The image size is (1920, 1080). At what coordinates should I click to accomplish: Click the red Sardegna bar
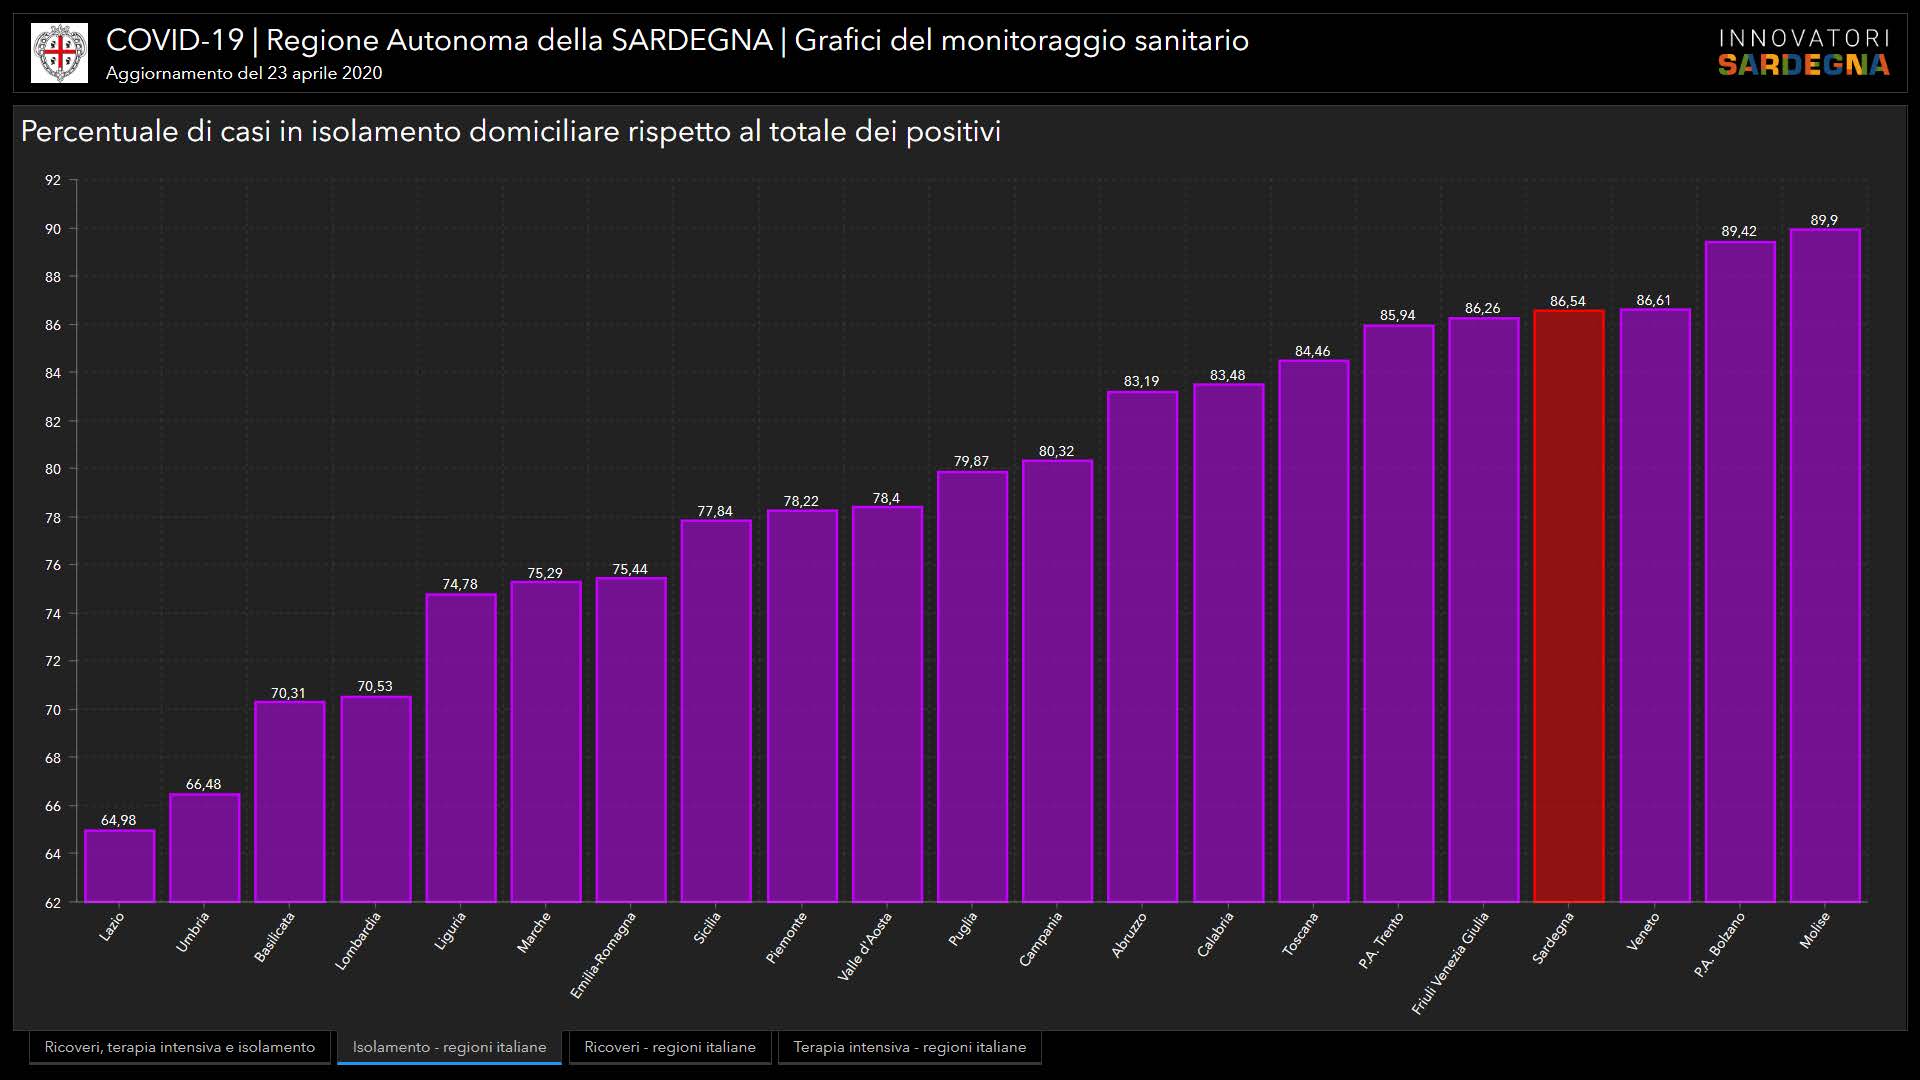click(1568, 606)
